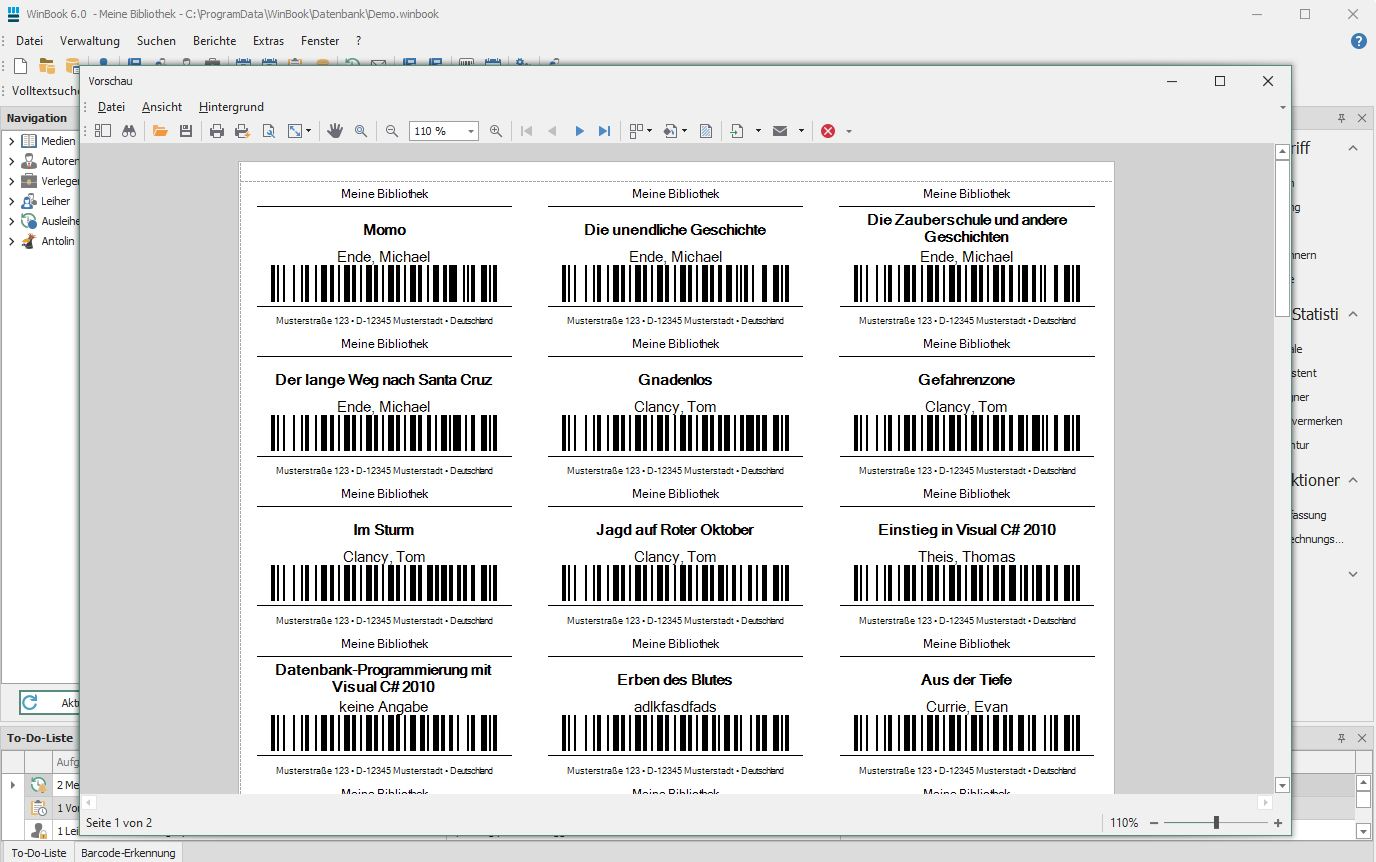Click the help question mark icon
This screenshot has height=862, width=1376.
(1358, 41)
